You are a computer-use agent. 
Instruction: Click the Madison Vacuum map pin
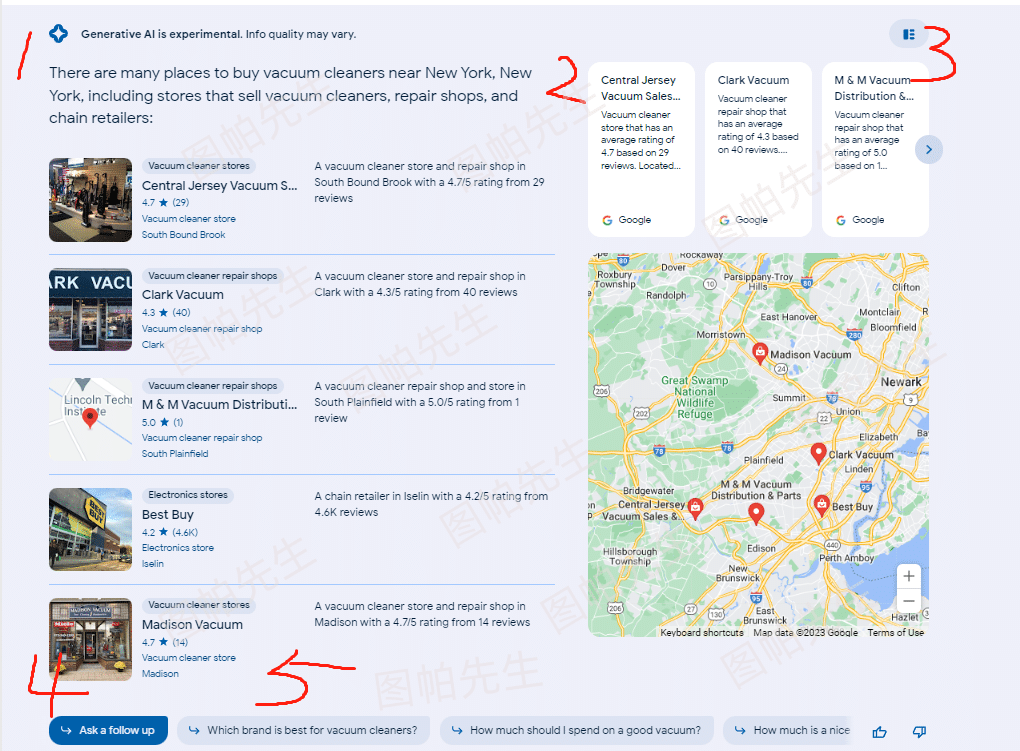(x=759, y=353)
